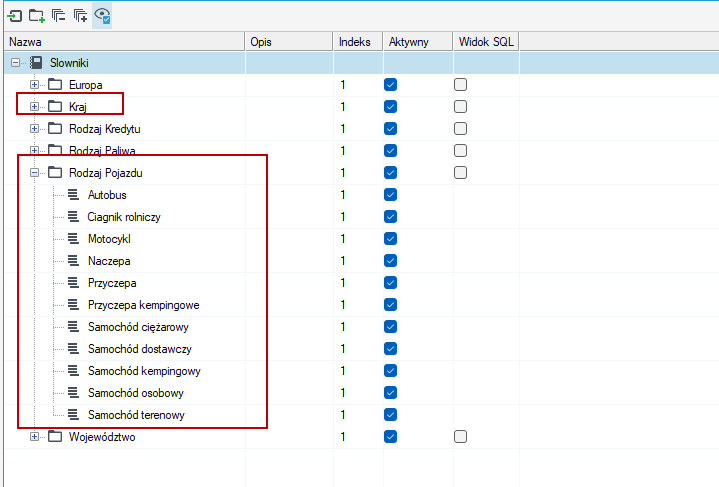Image resolution: width=719 pixels, height=487 pixels.
Task: Uncheck Aktywny for Motocykl
Action: tap(390, 238)
